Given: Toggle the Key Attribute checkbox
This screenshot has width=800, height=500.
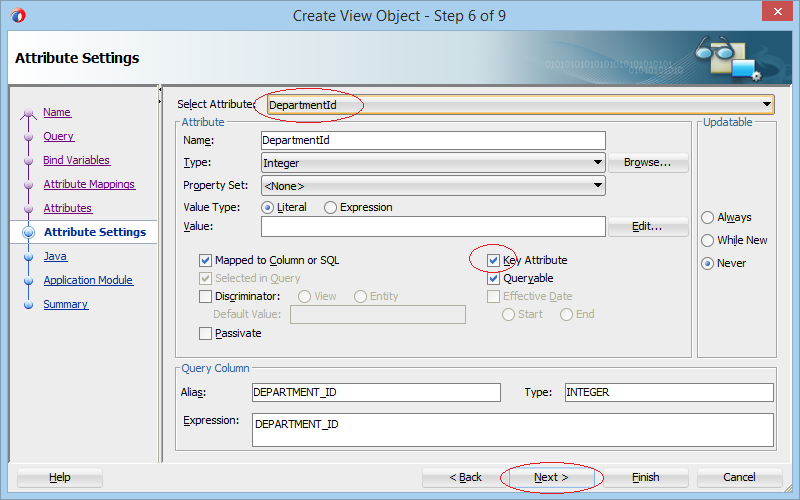Looking at the screenshot, I should click(x=493, y=261).
